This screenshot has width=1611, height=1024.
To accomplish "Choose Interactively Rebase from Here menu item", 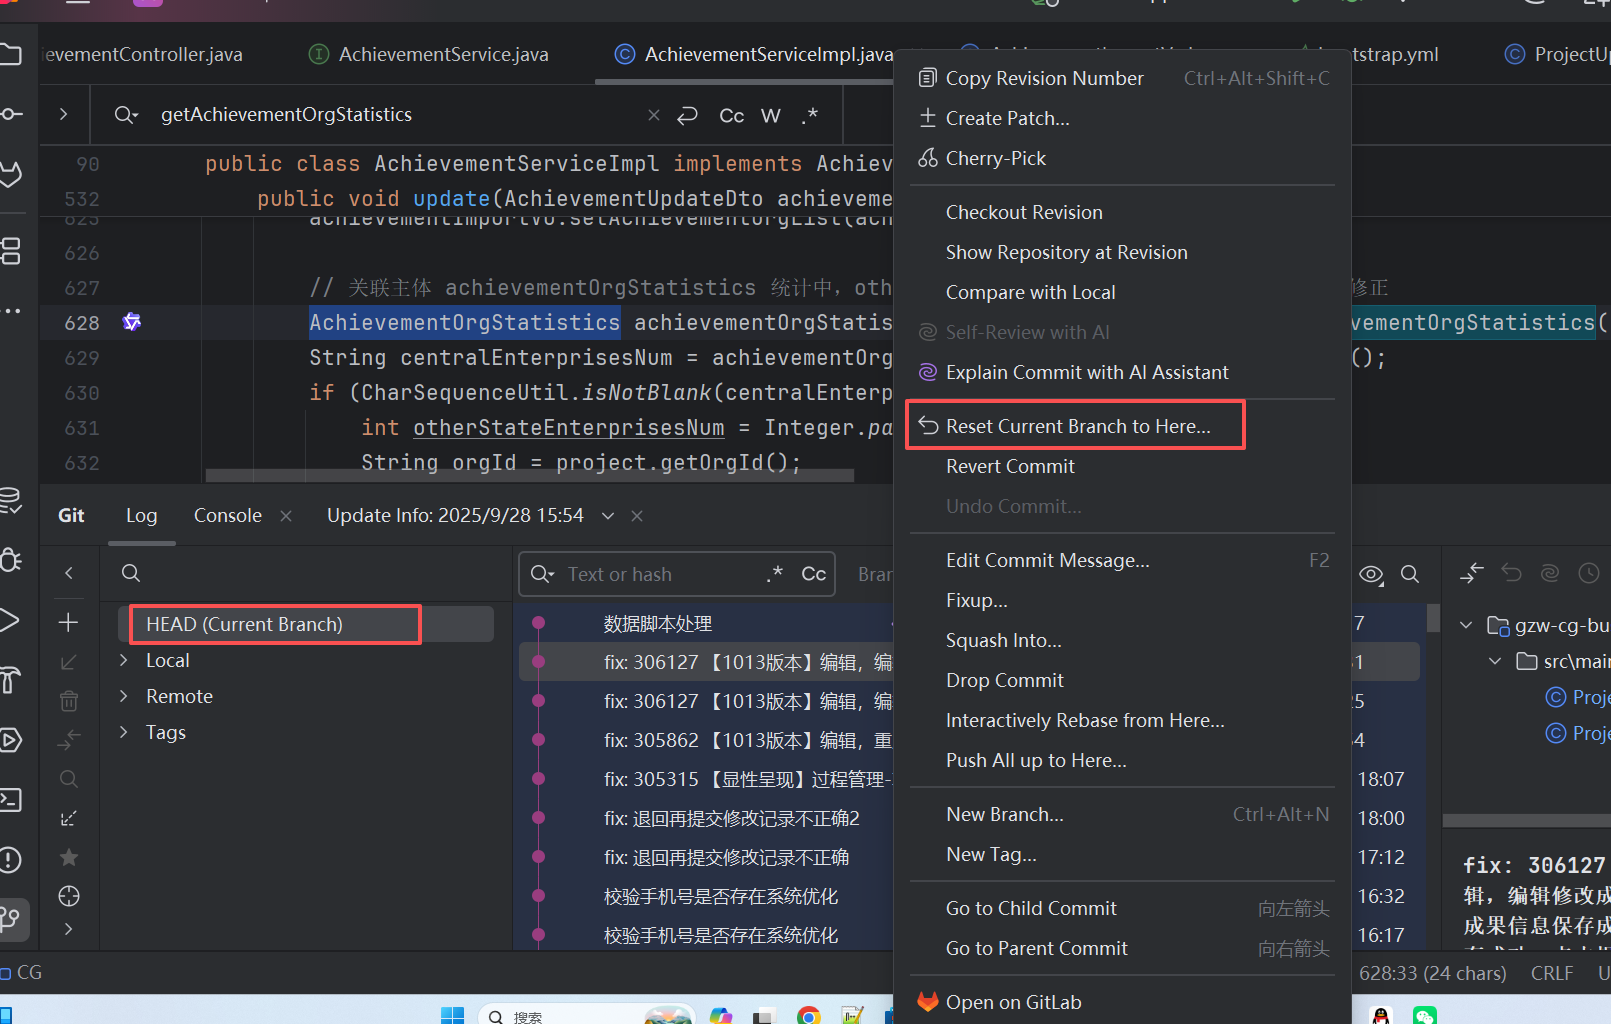I will (1085, 720).
